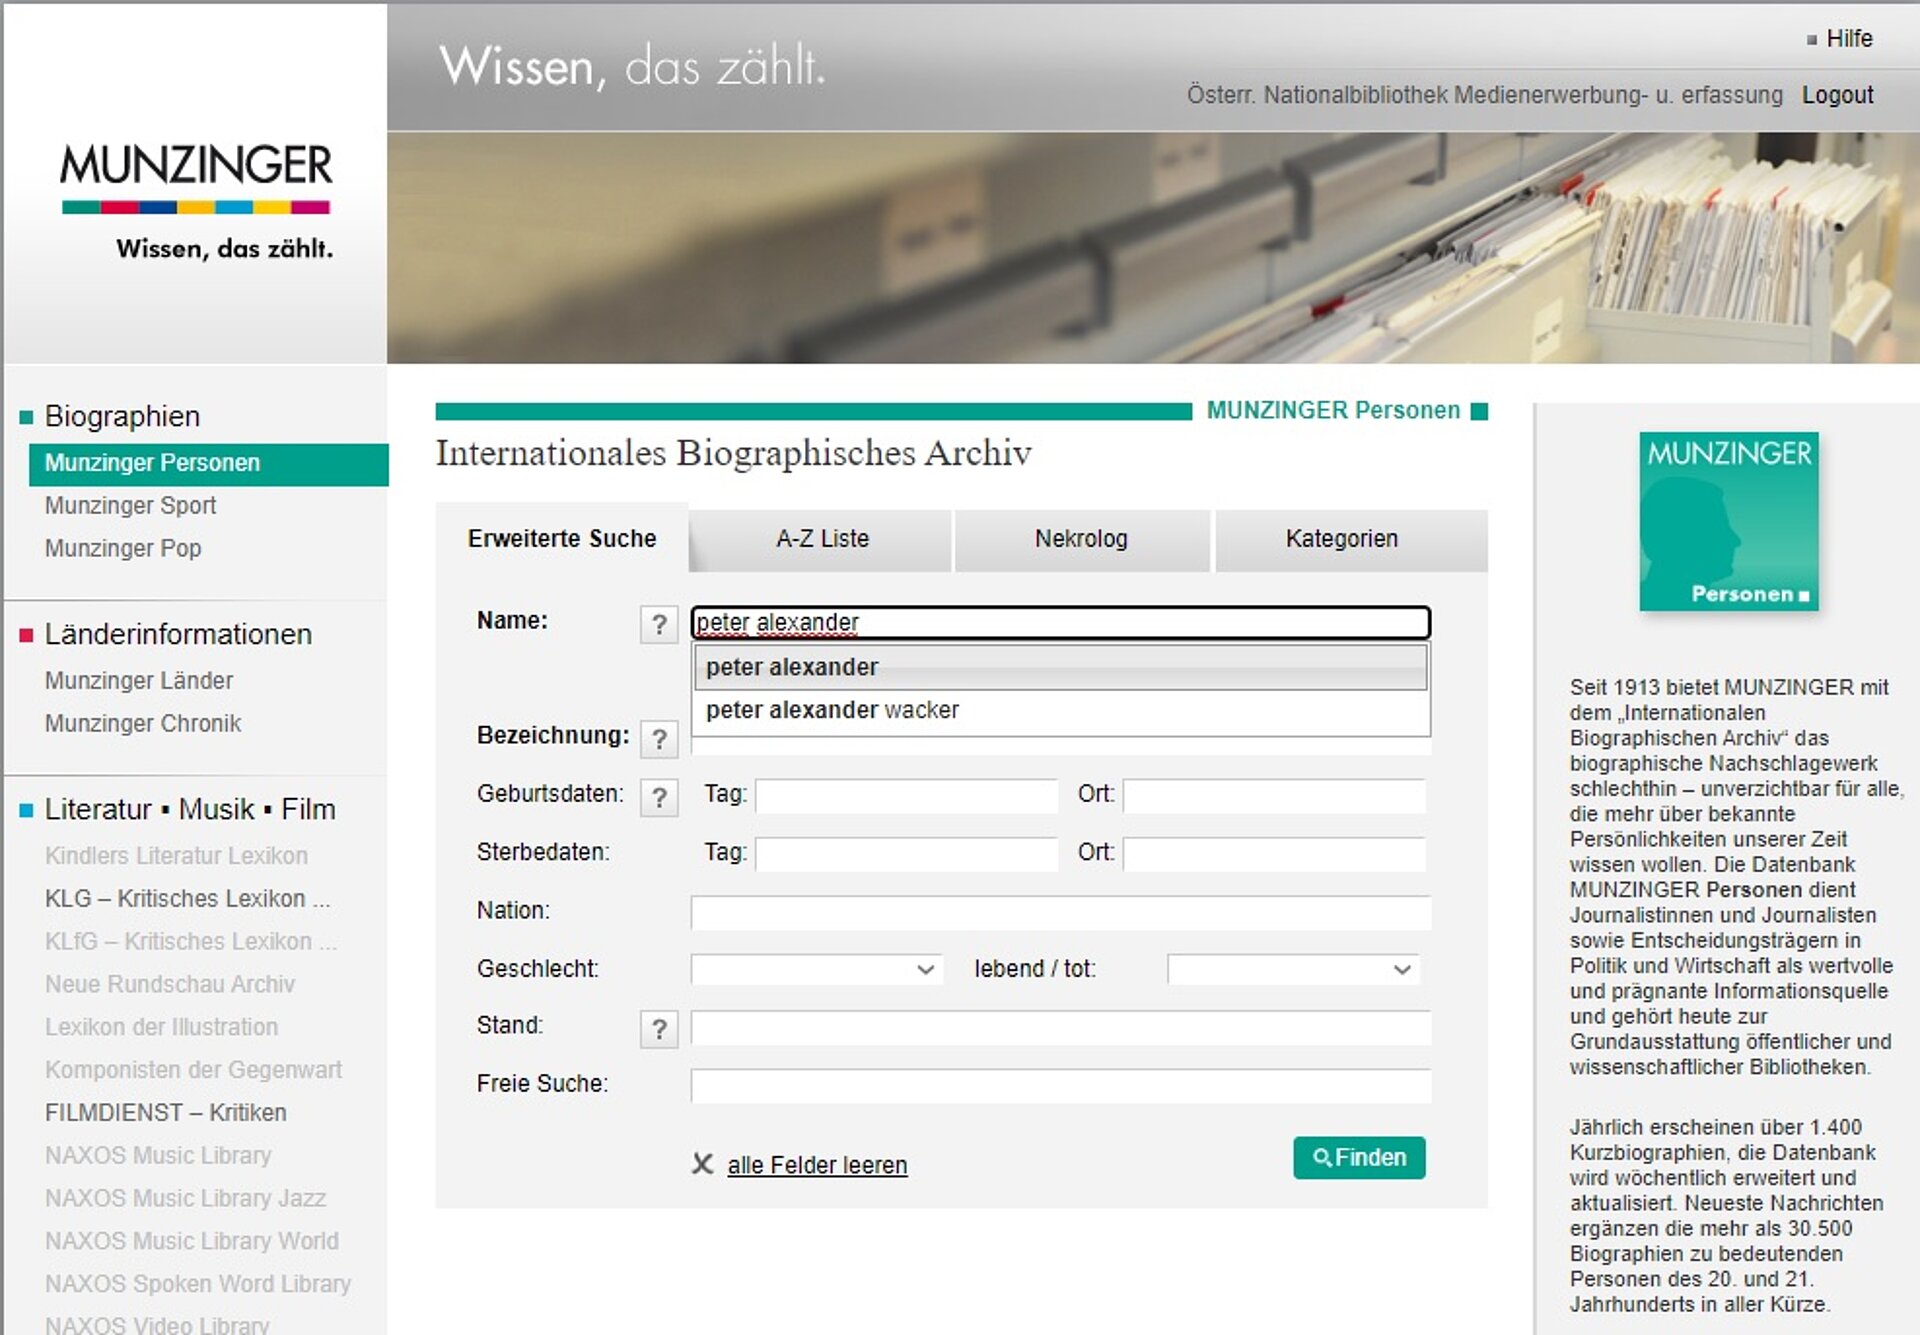Viewport: 1920px width, 1335px height.
Task: Click the X icon to clear fields
Action: [703, 1164]
